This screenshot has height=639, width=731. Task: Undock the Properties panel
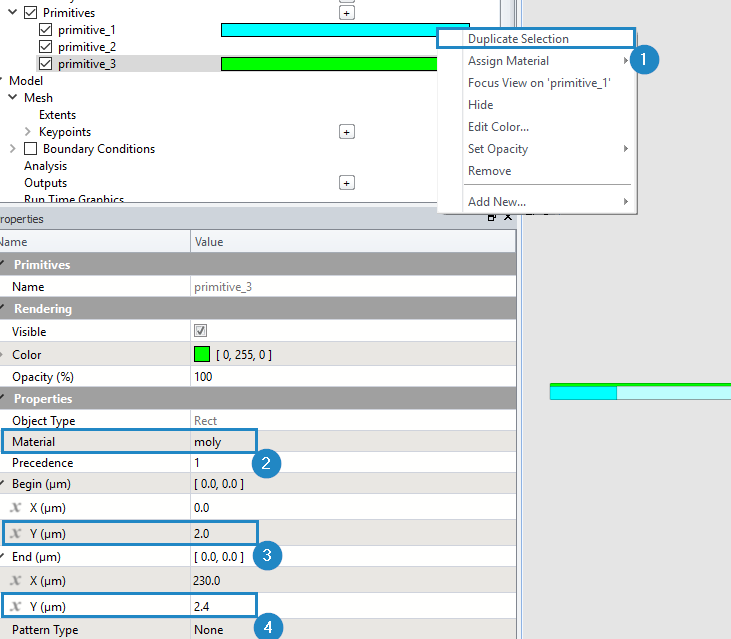click(491, 217)
